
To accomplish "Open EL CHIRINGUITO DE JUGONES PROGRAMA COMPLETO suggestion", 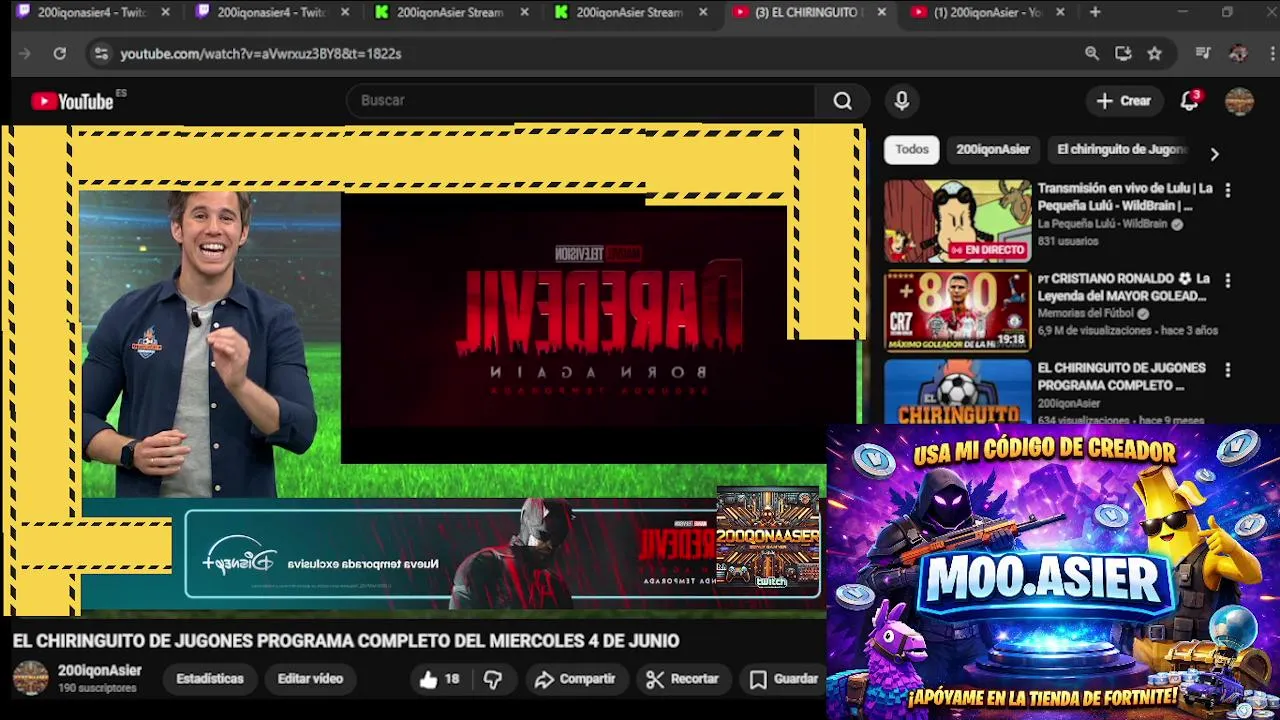I will 1121,376.
